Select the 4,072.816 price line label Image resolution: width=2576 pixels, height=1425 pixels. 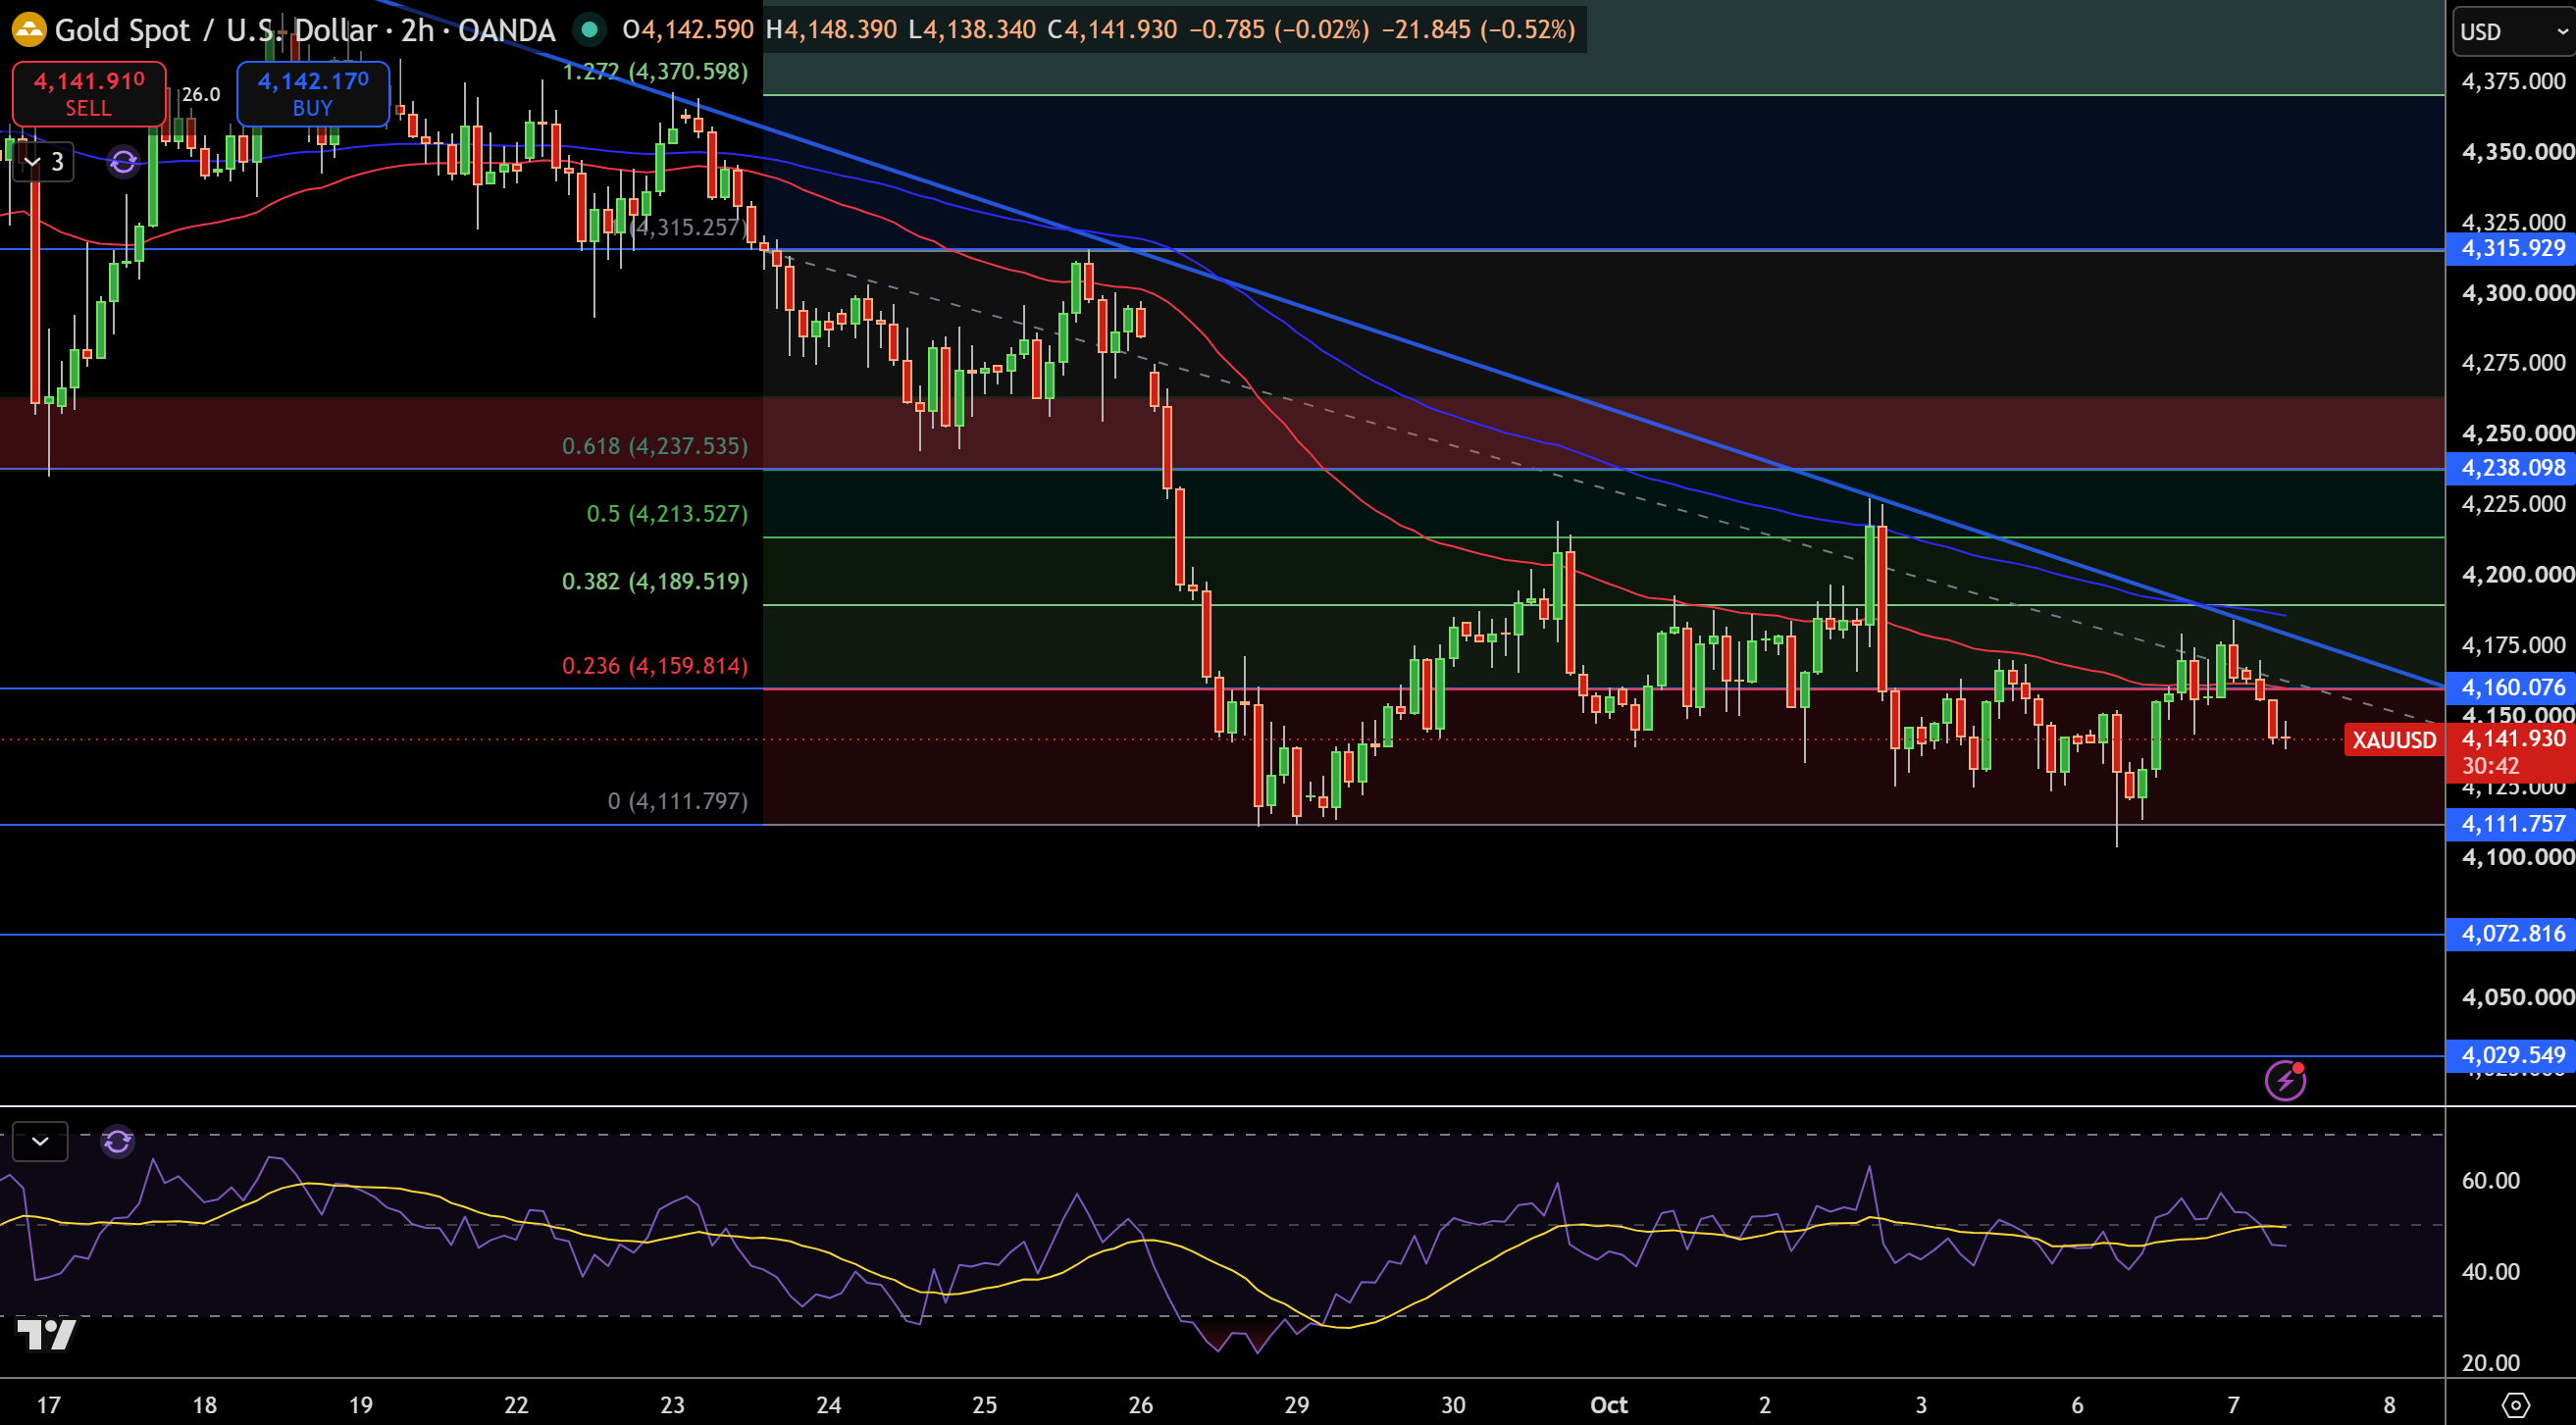click(x=2511, y=934)
